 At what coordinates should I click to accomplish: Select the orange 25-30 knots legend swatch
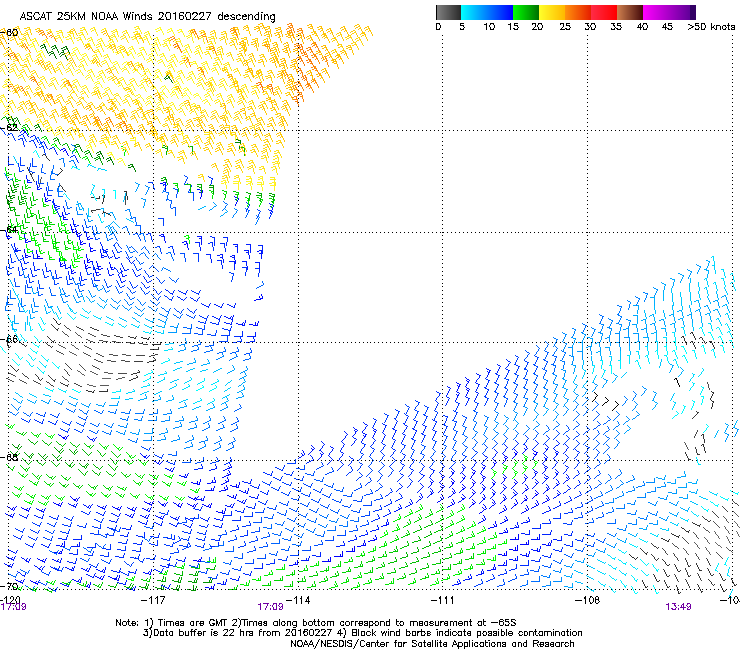578,12
